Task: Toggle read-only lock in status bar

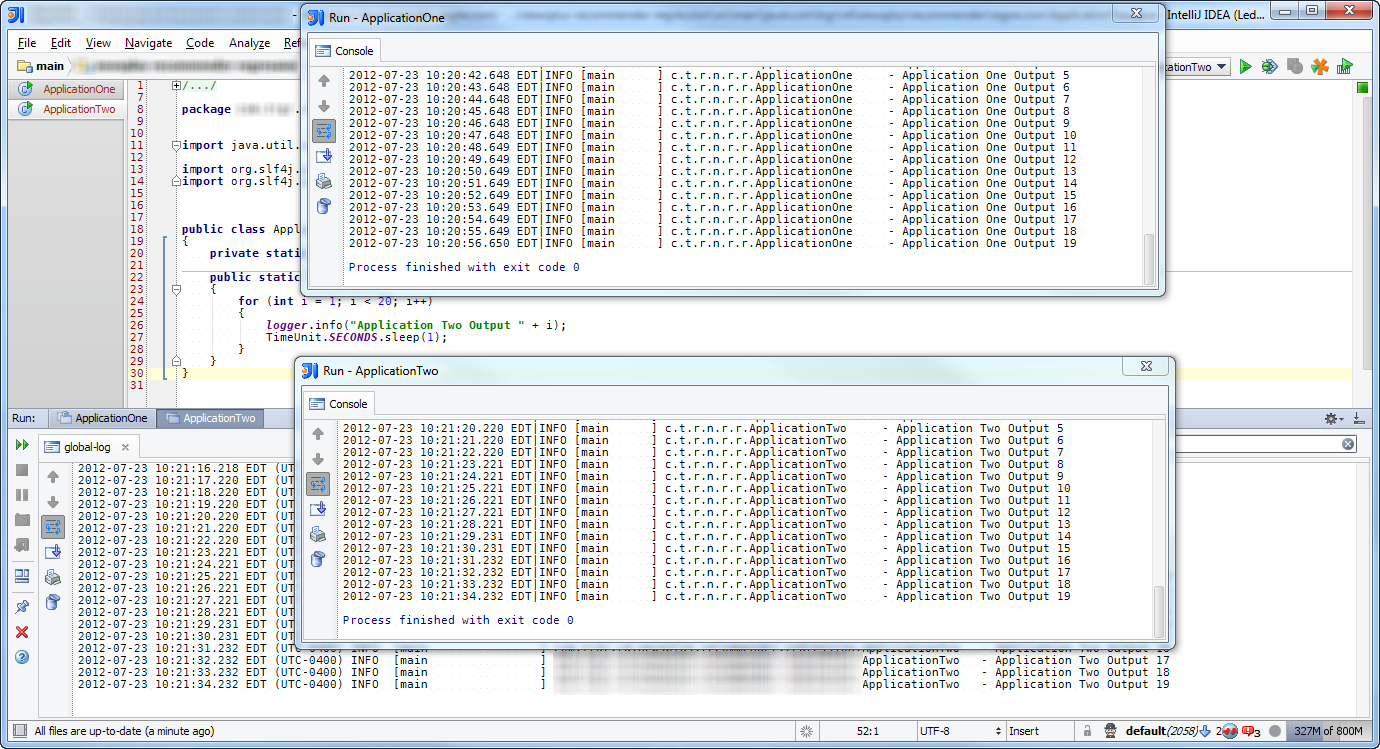Action: coord(1087,731)
